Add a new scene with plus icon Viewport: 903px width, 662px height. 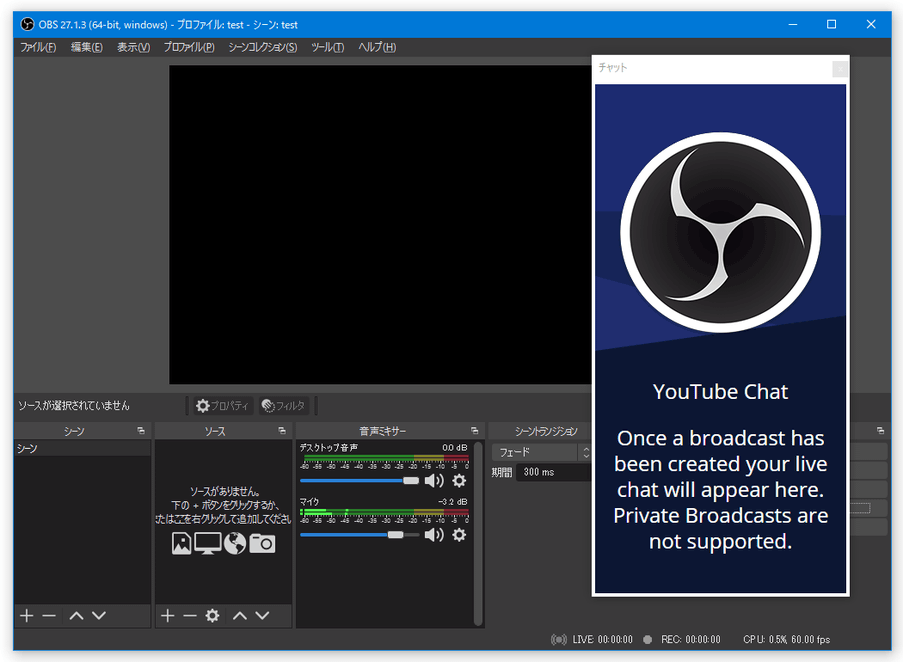pyautogui.click(x=26, y=615)
